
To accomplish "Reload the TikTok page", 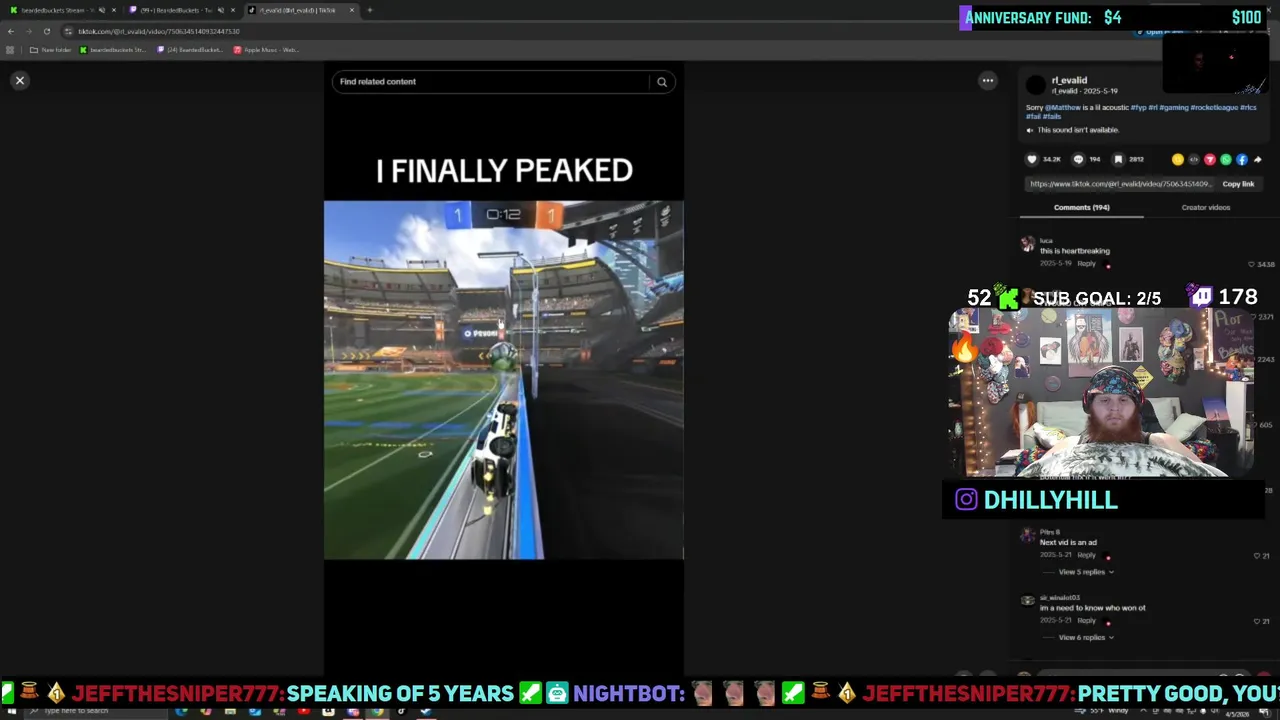I will click(x=46, y=31).
